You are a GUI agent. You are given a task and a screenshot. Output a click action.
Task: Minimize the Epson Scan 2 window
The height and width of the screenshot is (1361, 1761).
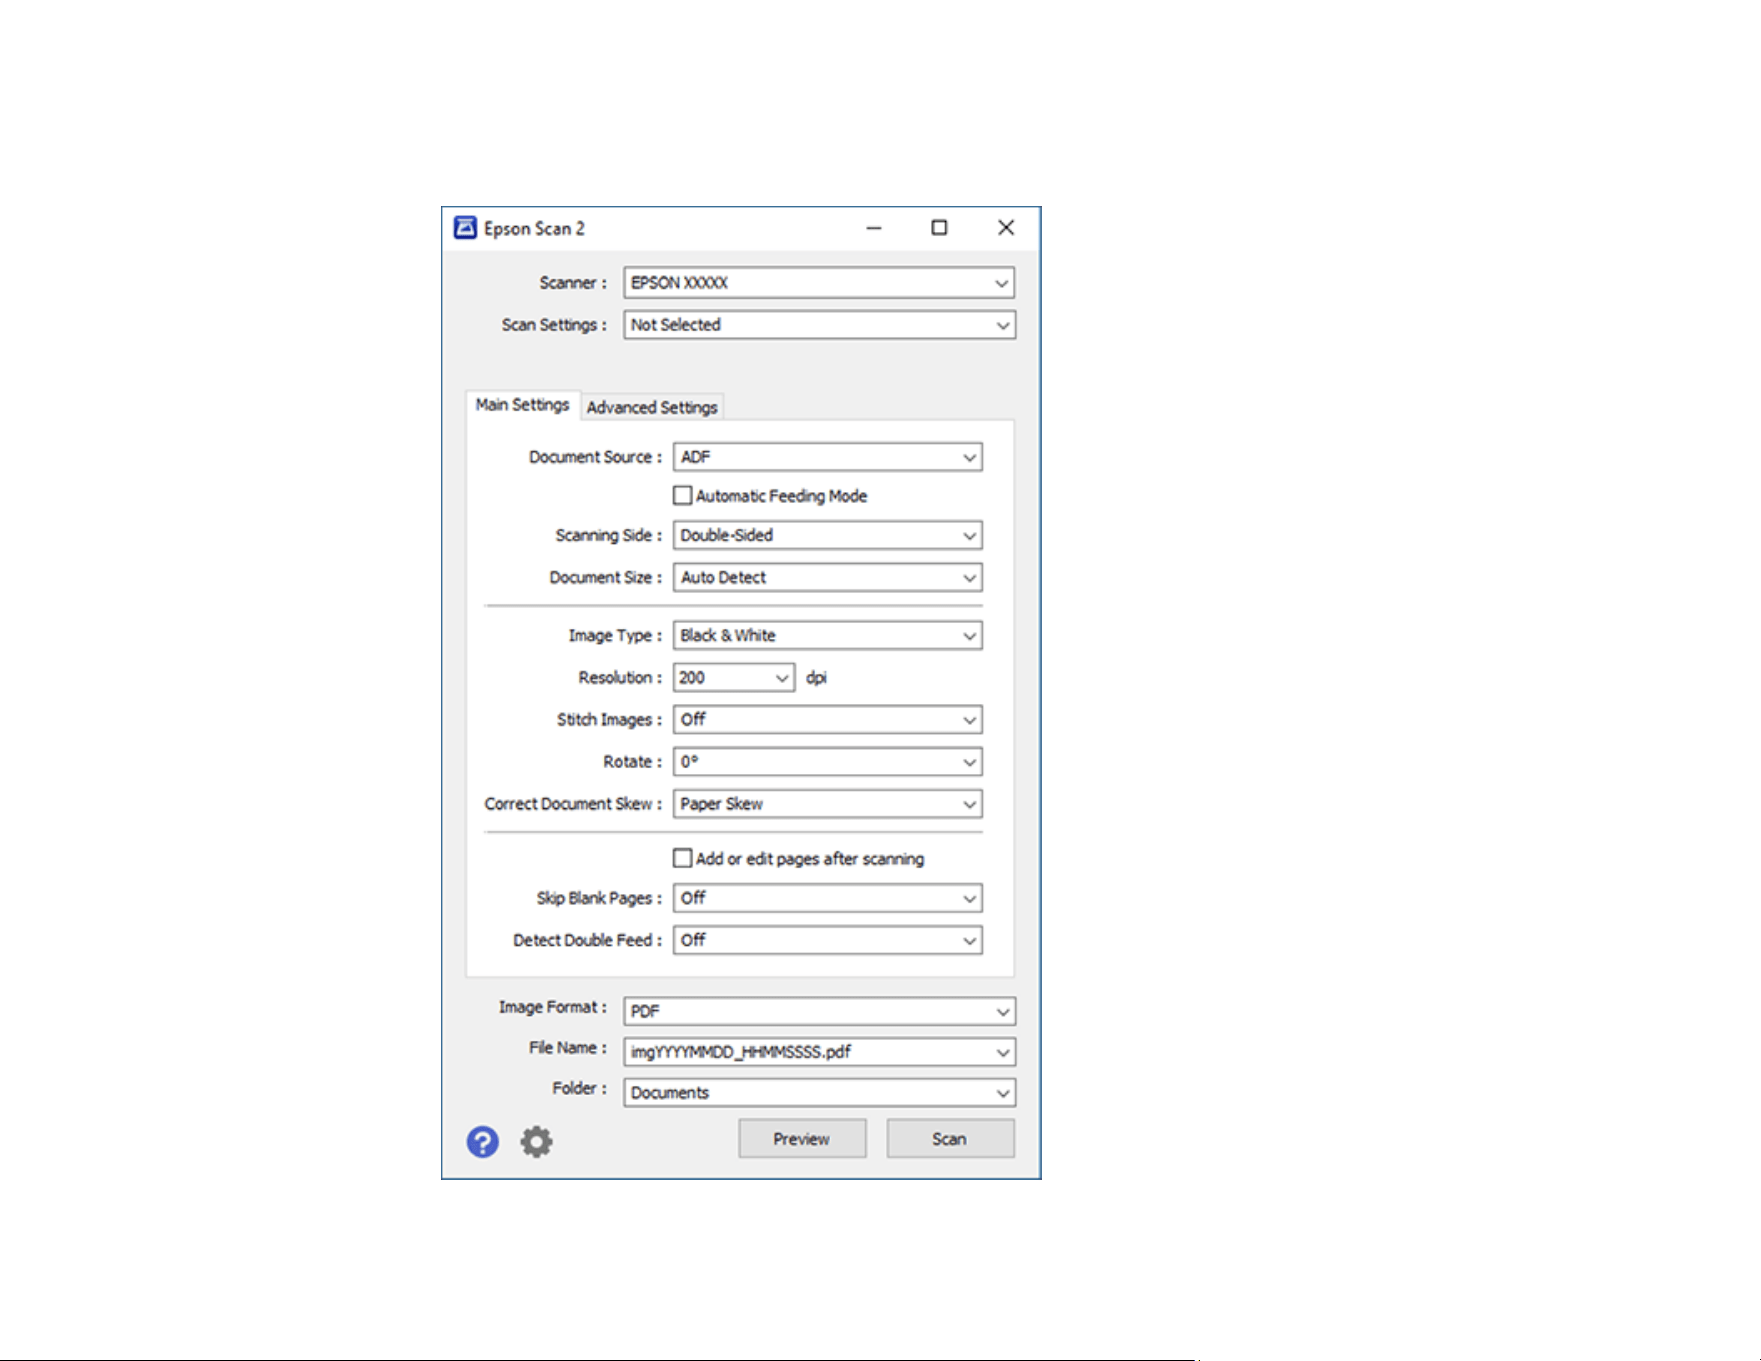874,228
